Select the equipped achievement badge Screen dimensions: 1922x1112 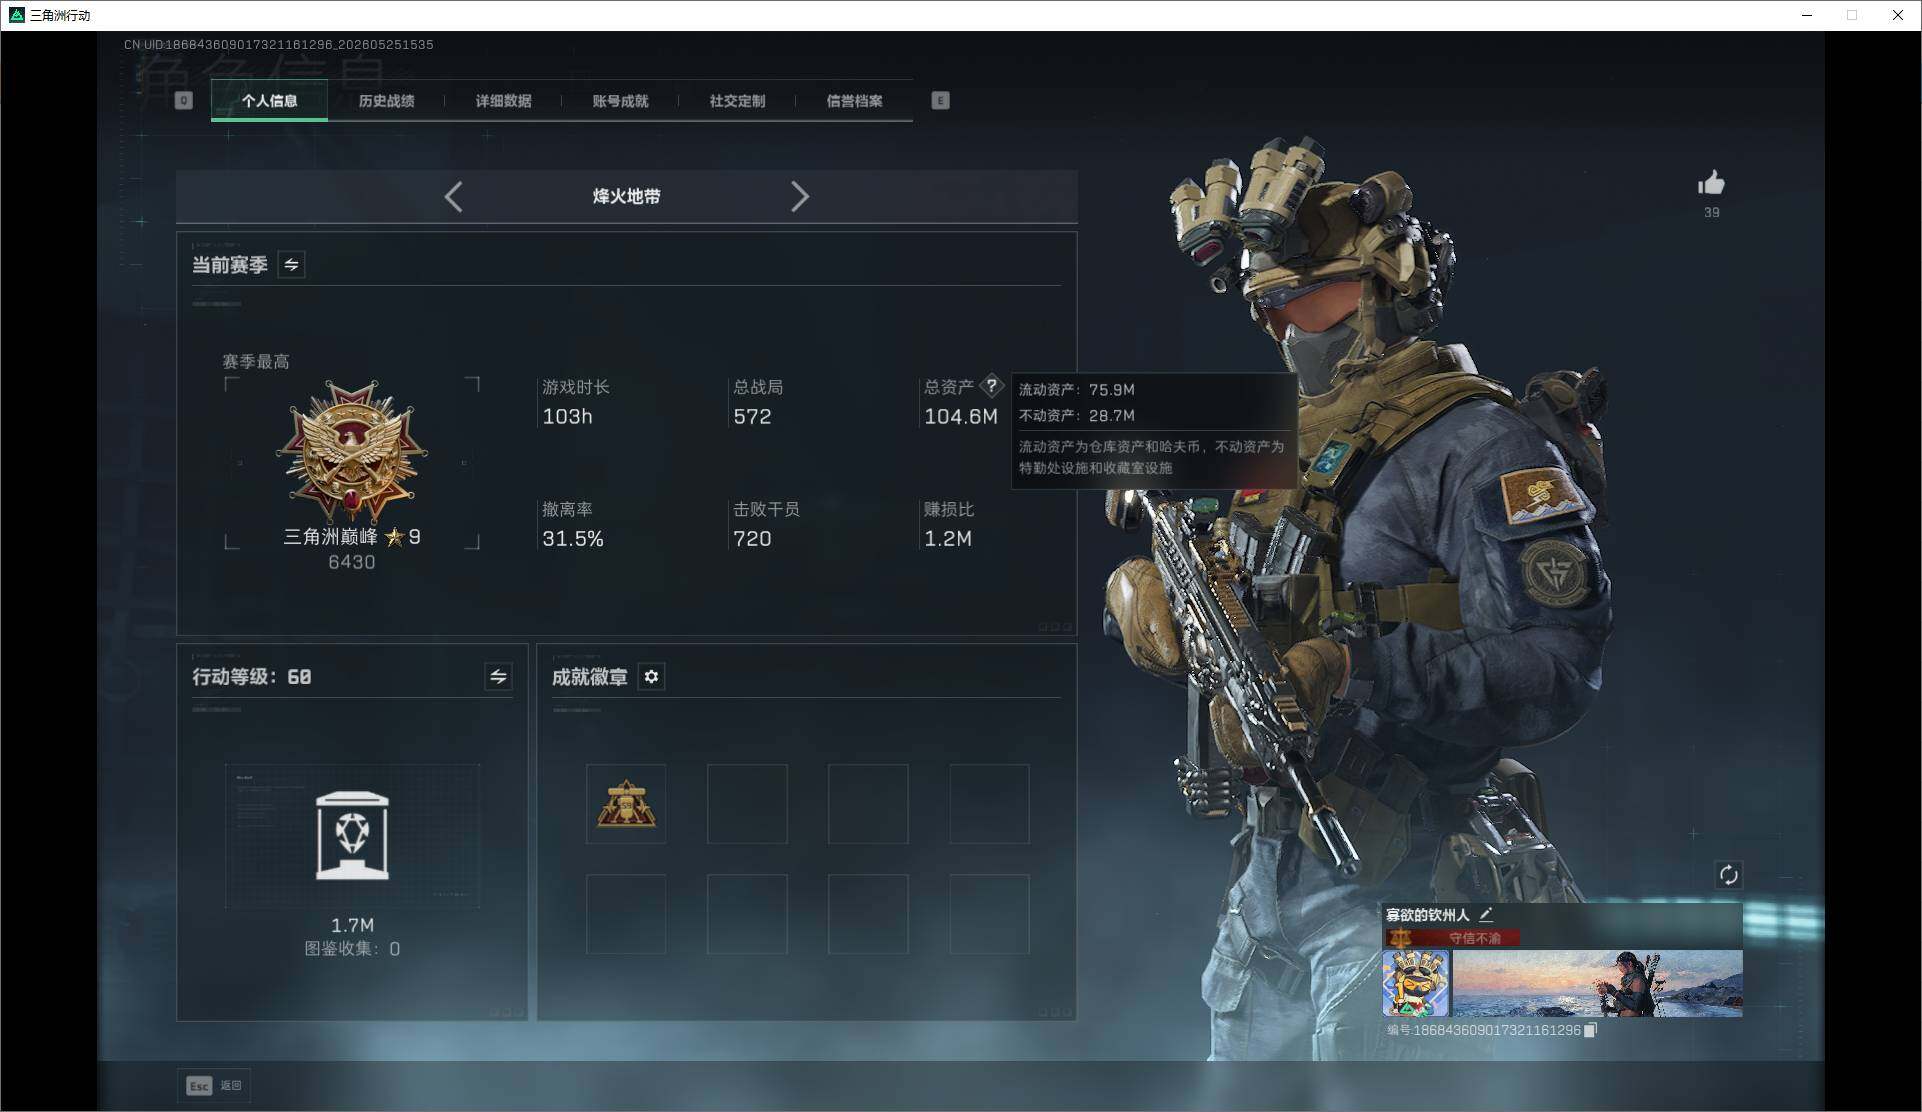coord(626,804)
